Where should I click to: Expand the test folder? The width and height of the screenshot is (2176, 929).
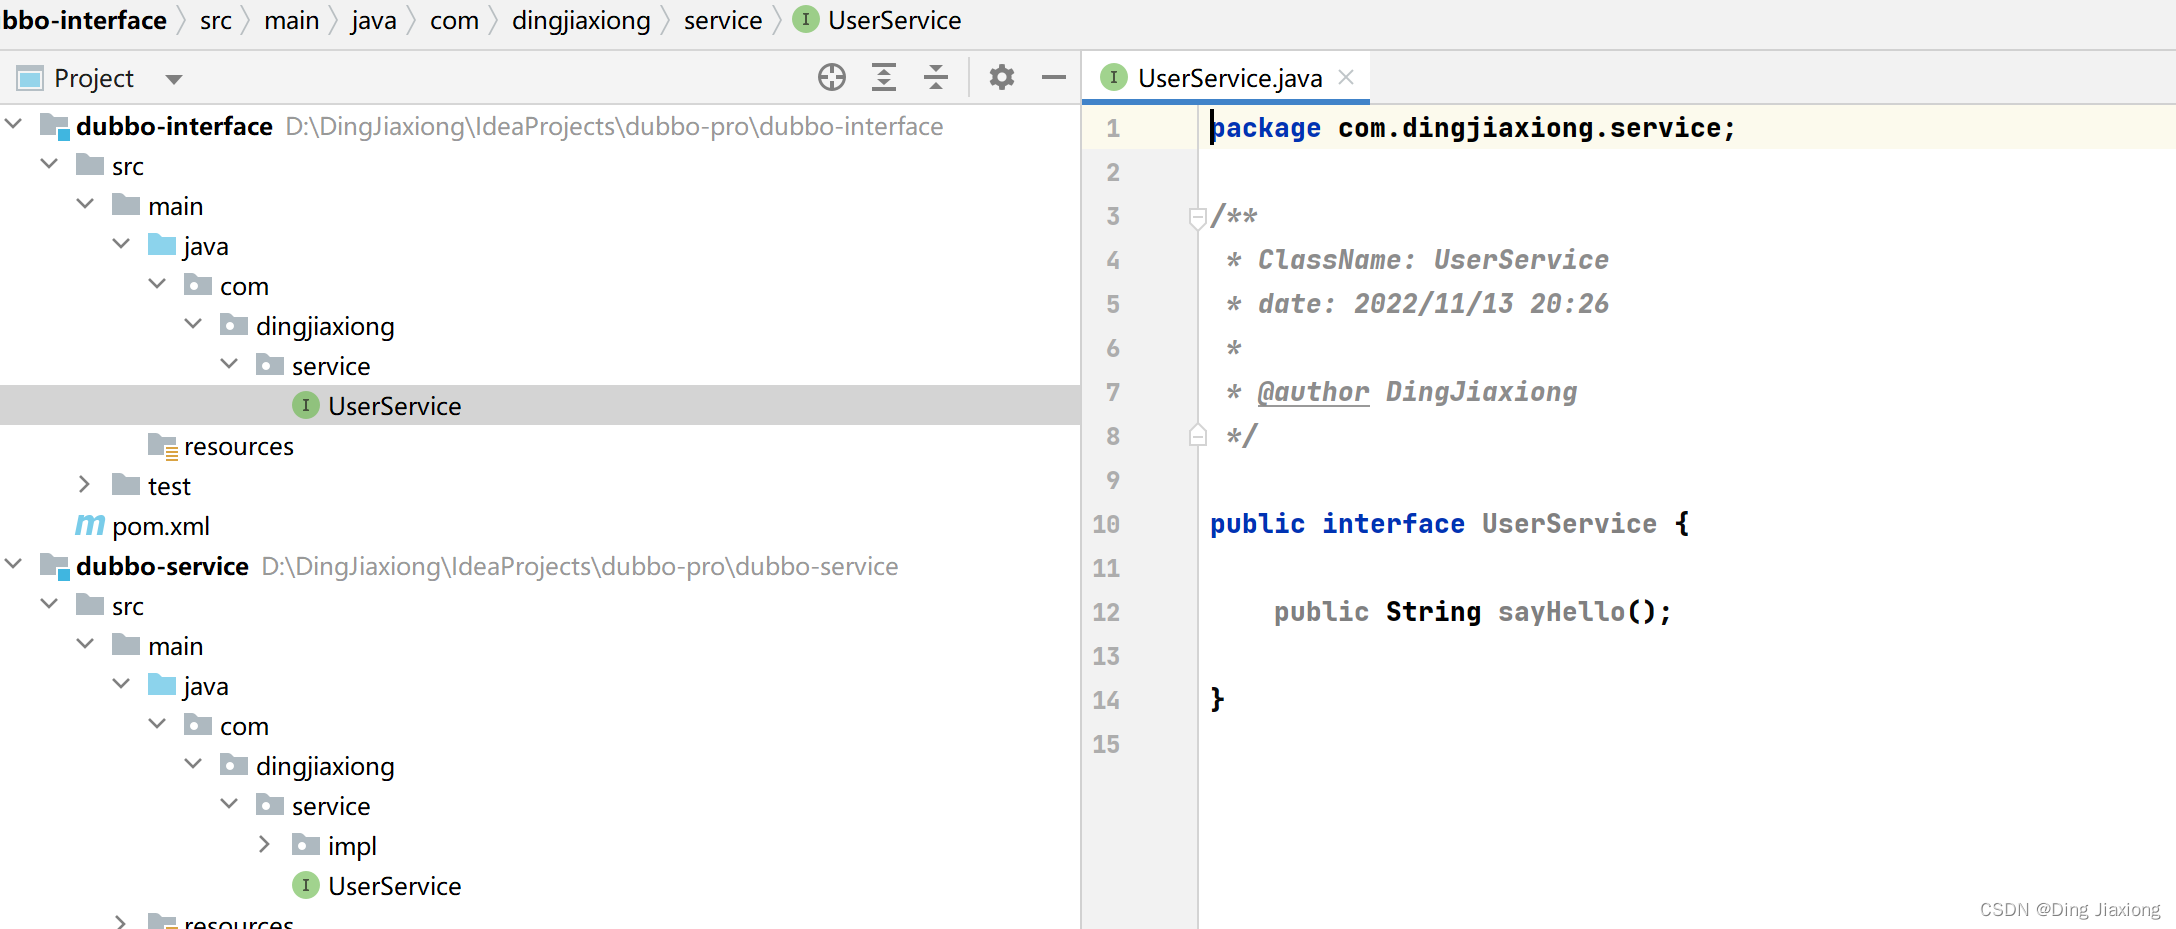click(85, 485)
